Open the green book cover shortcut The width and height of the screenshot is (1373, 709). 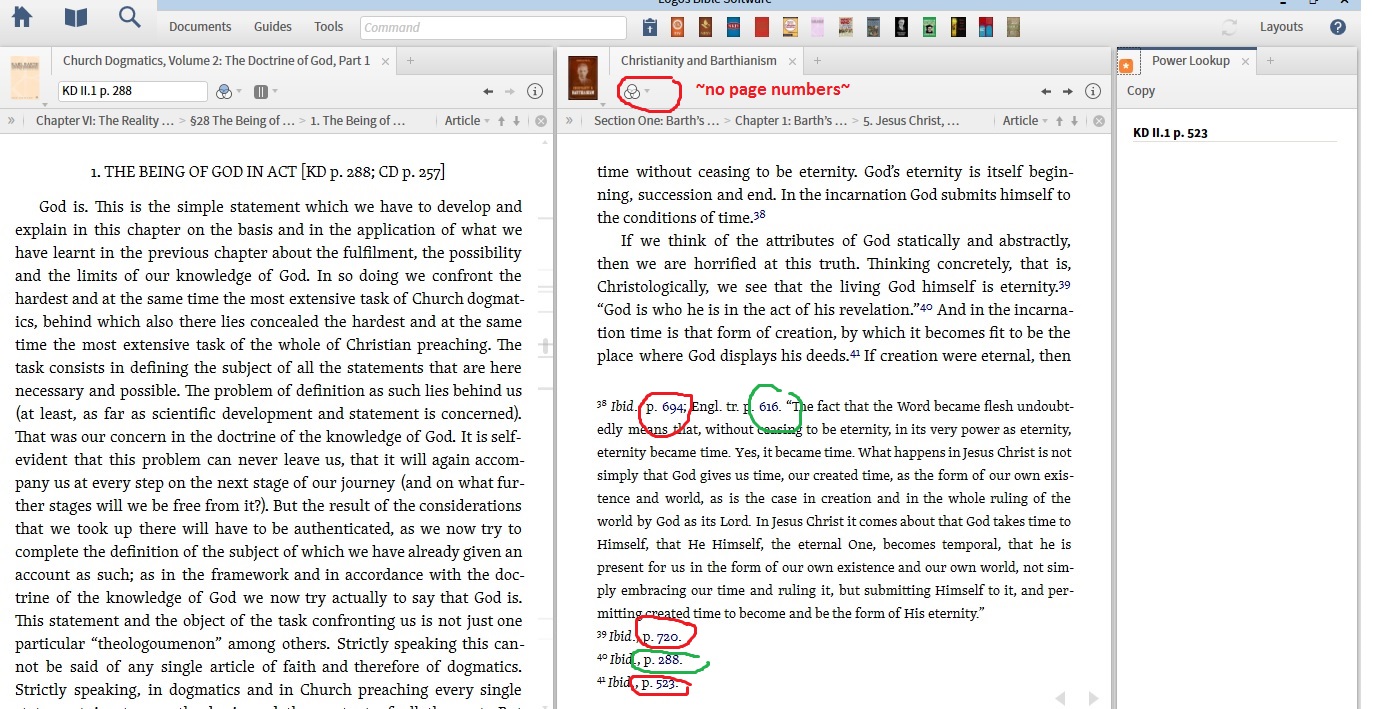(x=929, y=27)
